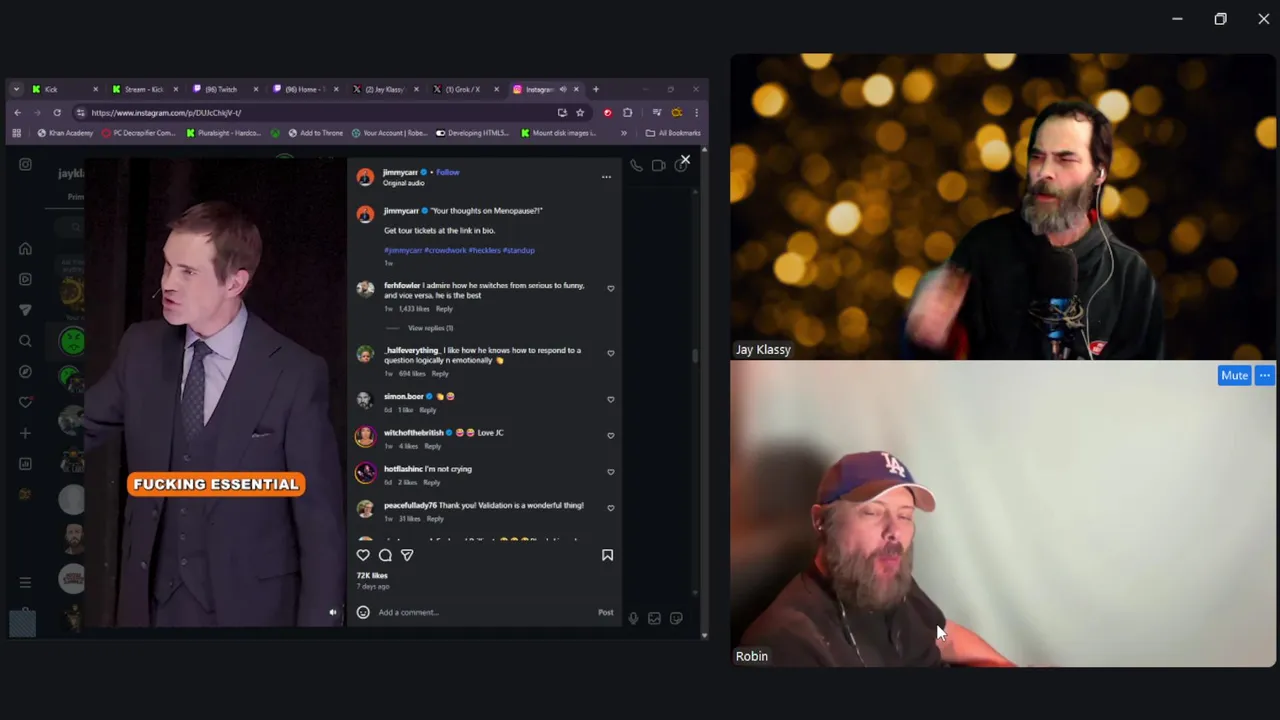
Task: Bookmark this page with the star icon
Action: point(580,112)
